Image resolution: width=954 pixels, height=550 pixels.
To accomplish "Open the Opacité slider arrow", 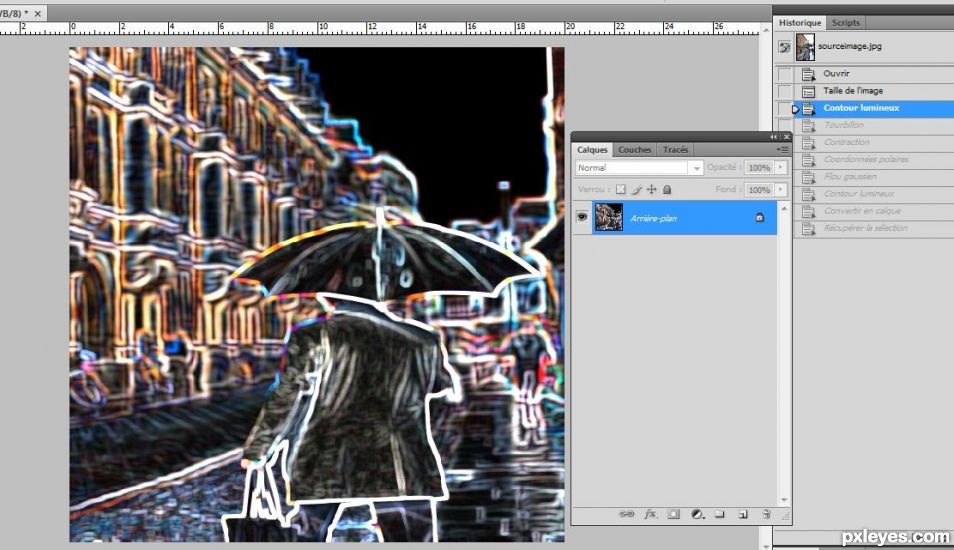I will coord(781,167).
